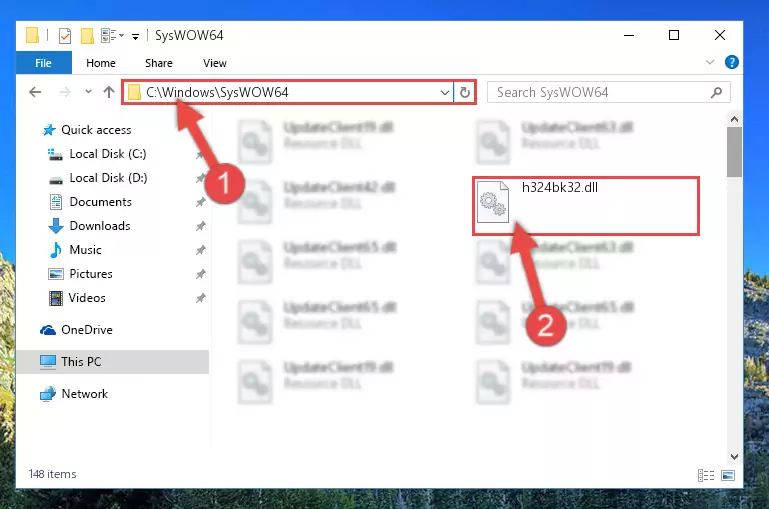The width and height of the screenshot is (769, 509).
Task: Click the Search SysWOW64 box
Action: (x=609, y=92)
